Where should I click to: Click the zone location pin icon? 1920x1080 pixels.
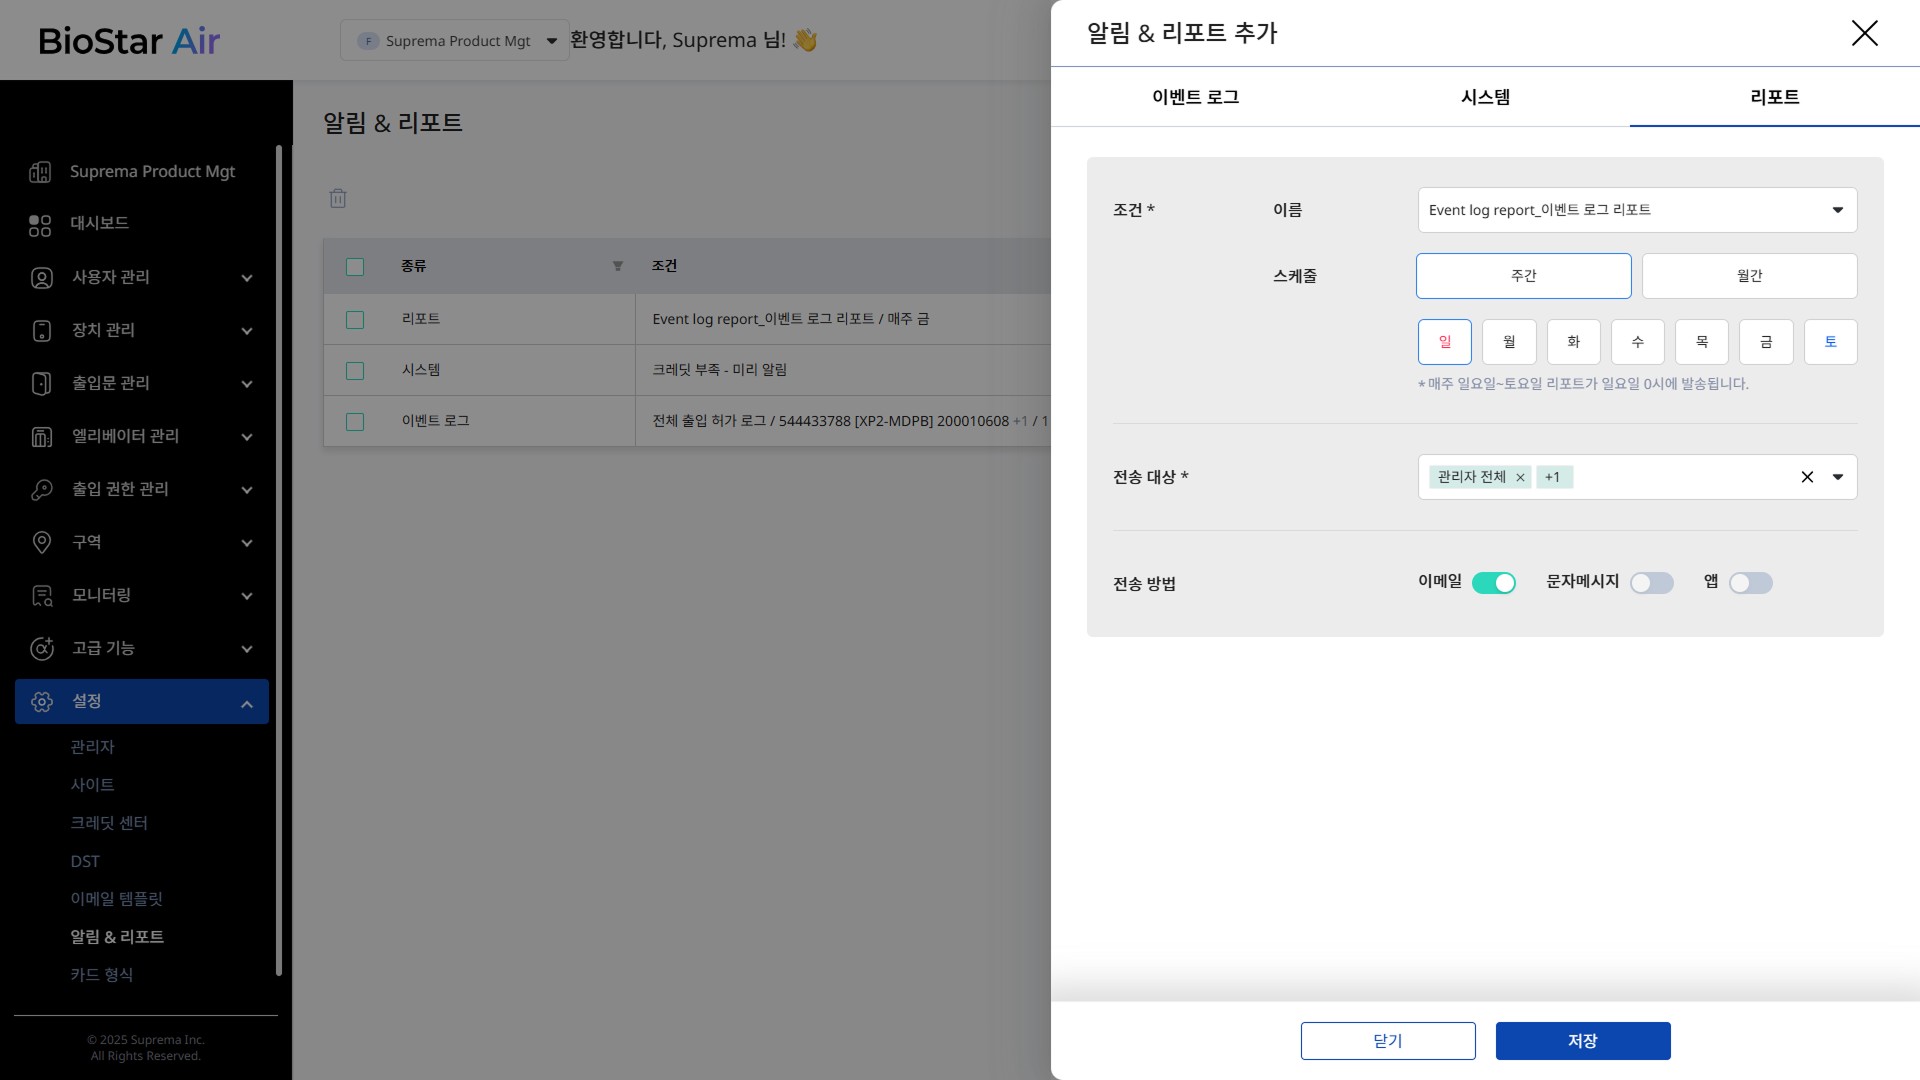point(41,543)
